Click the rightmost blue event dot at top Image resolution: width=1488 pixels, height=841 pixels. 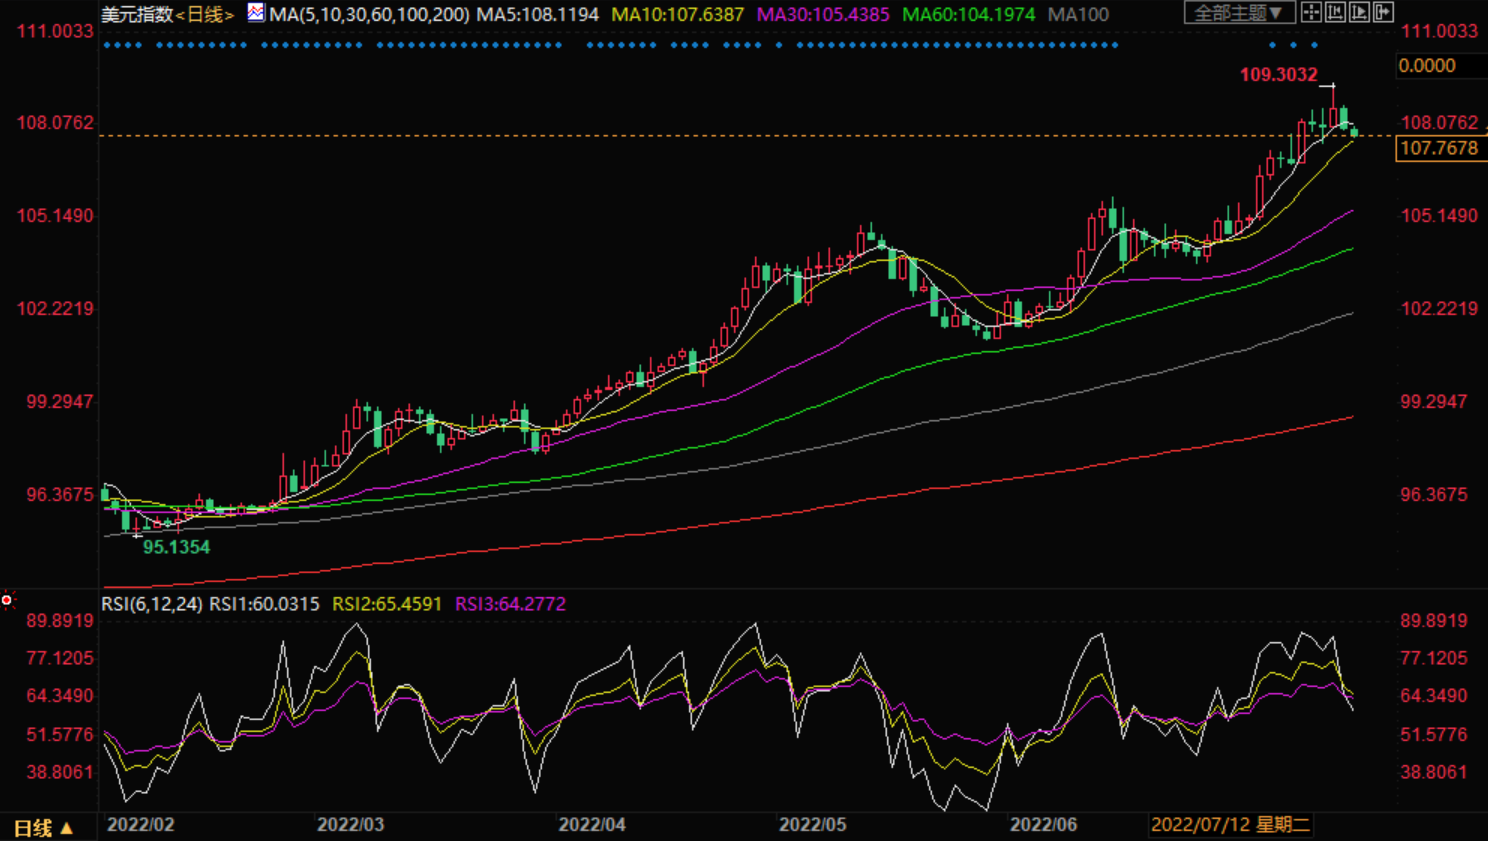[x=1314, y=45]
